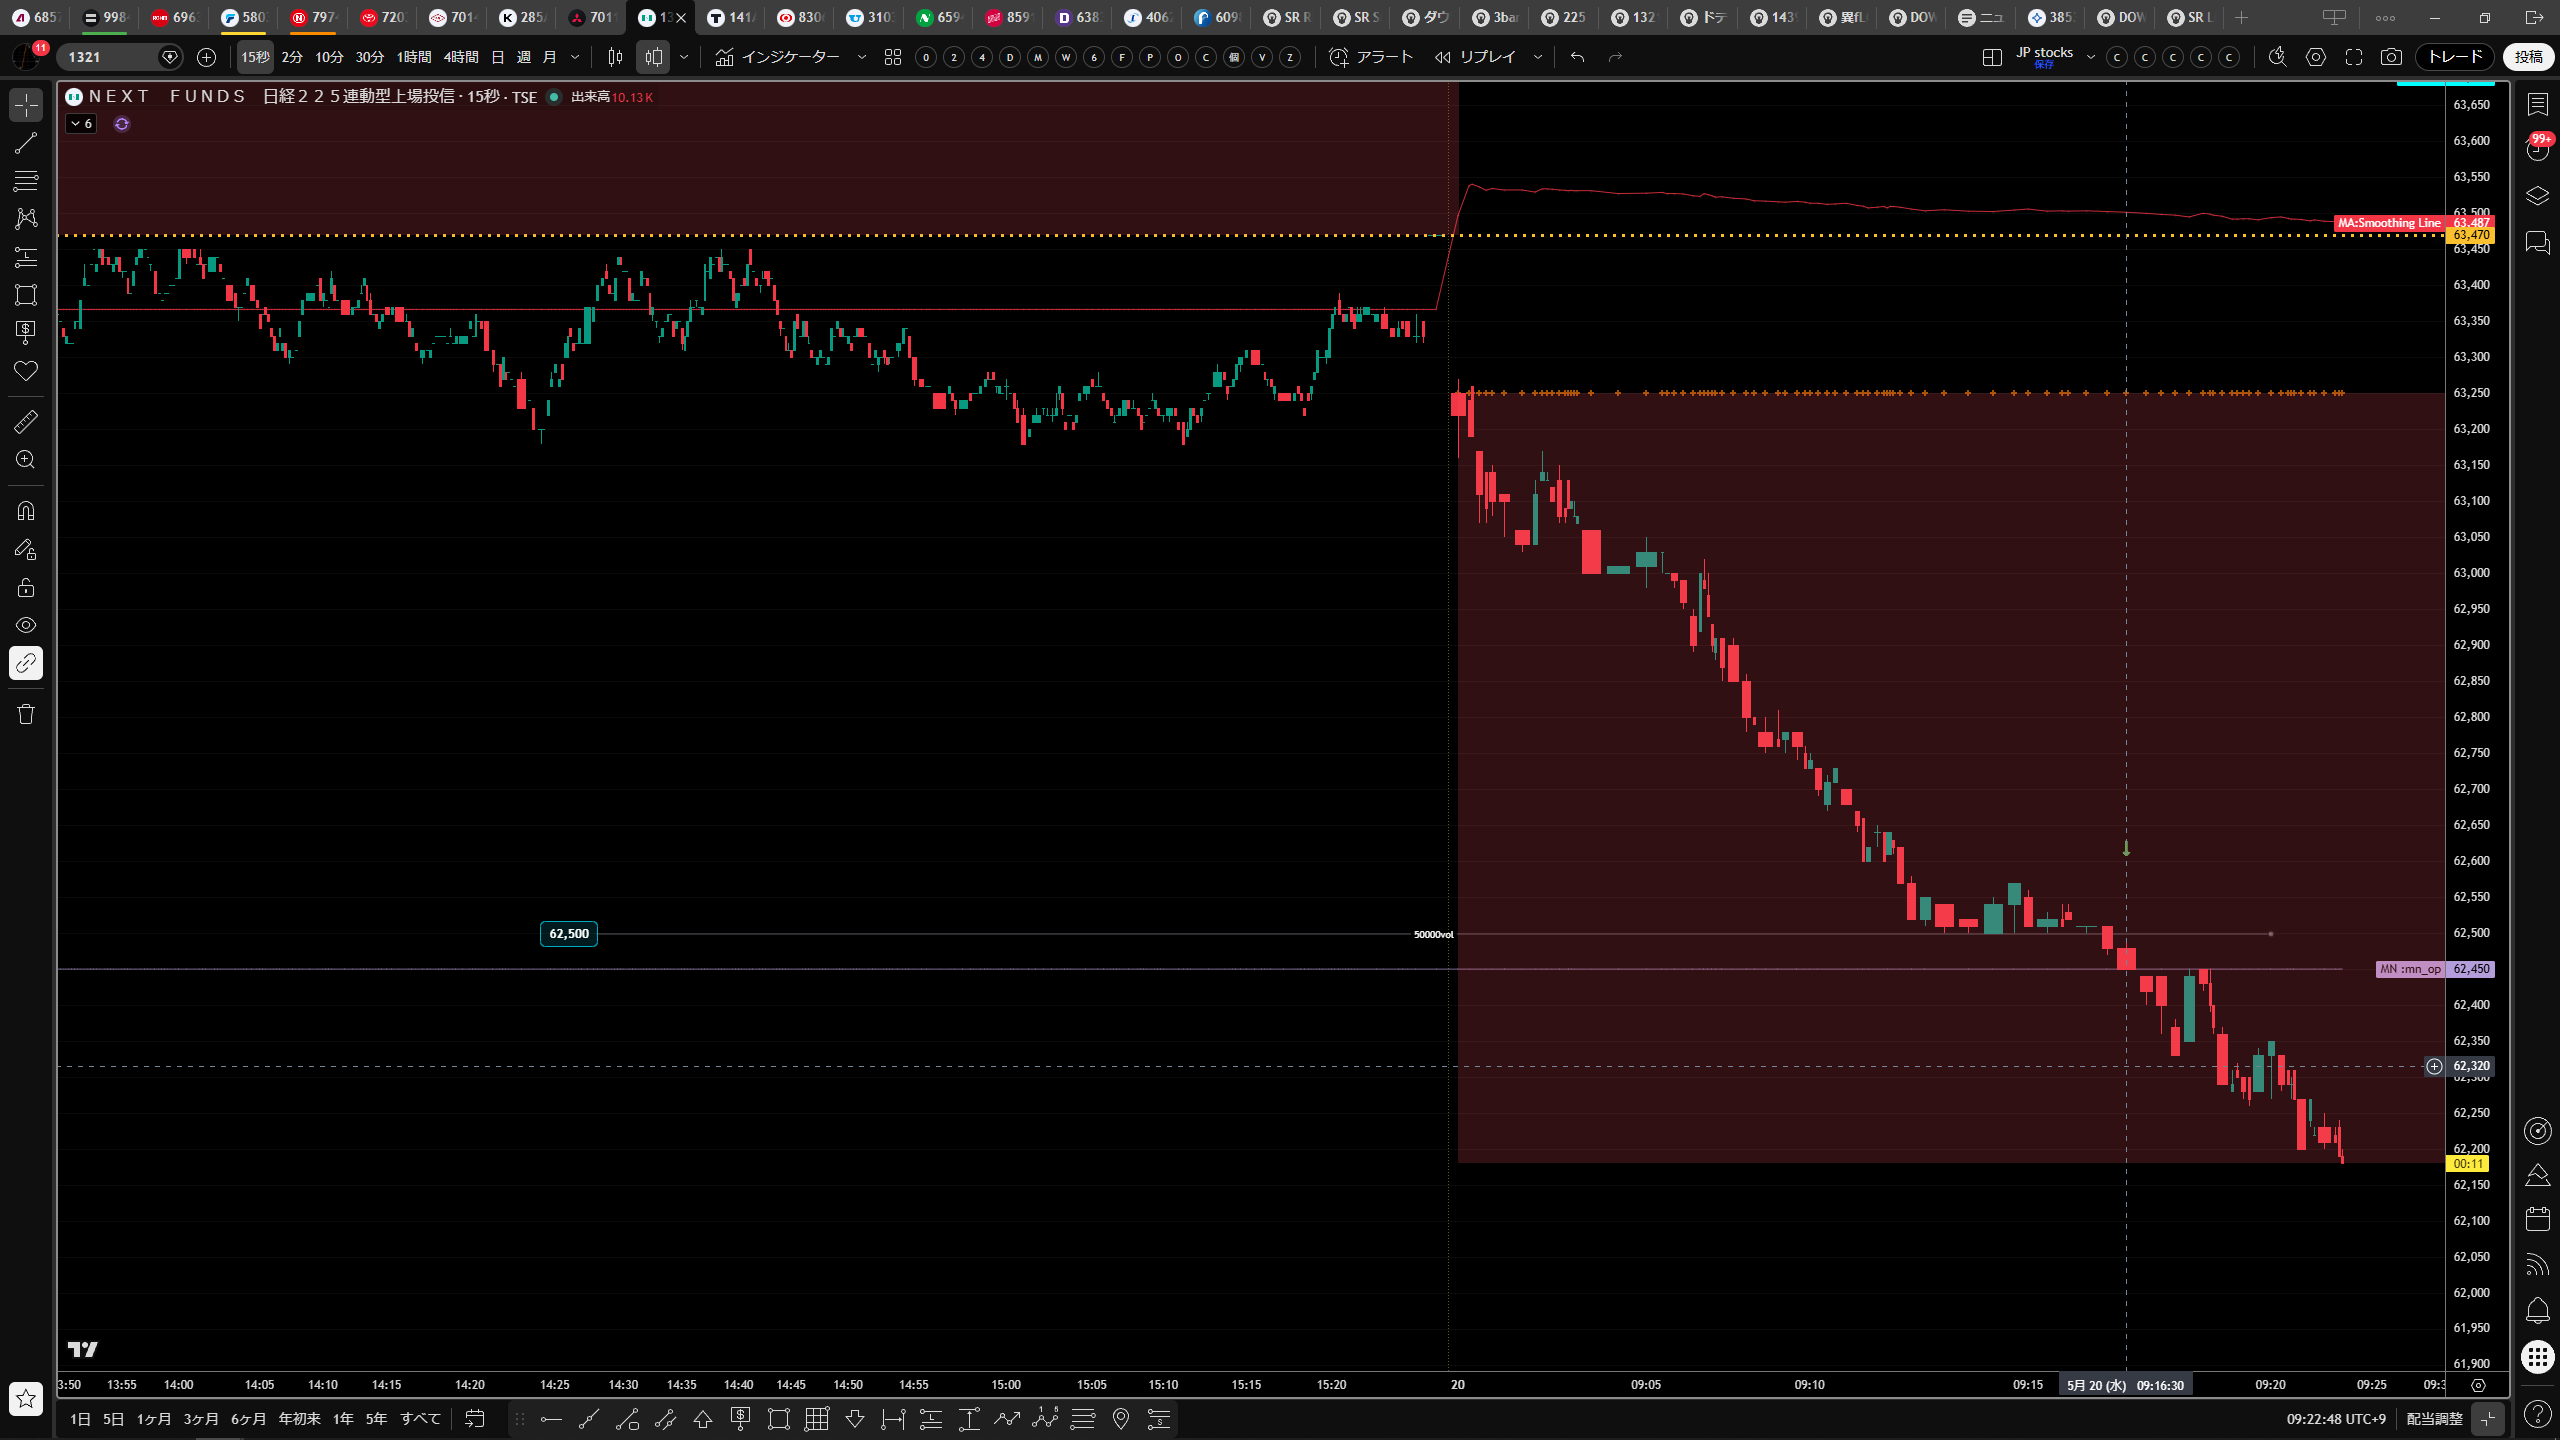
Task: Open the ダウ tab
Action: click(1426, 17)
